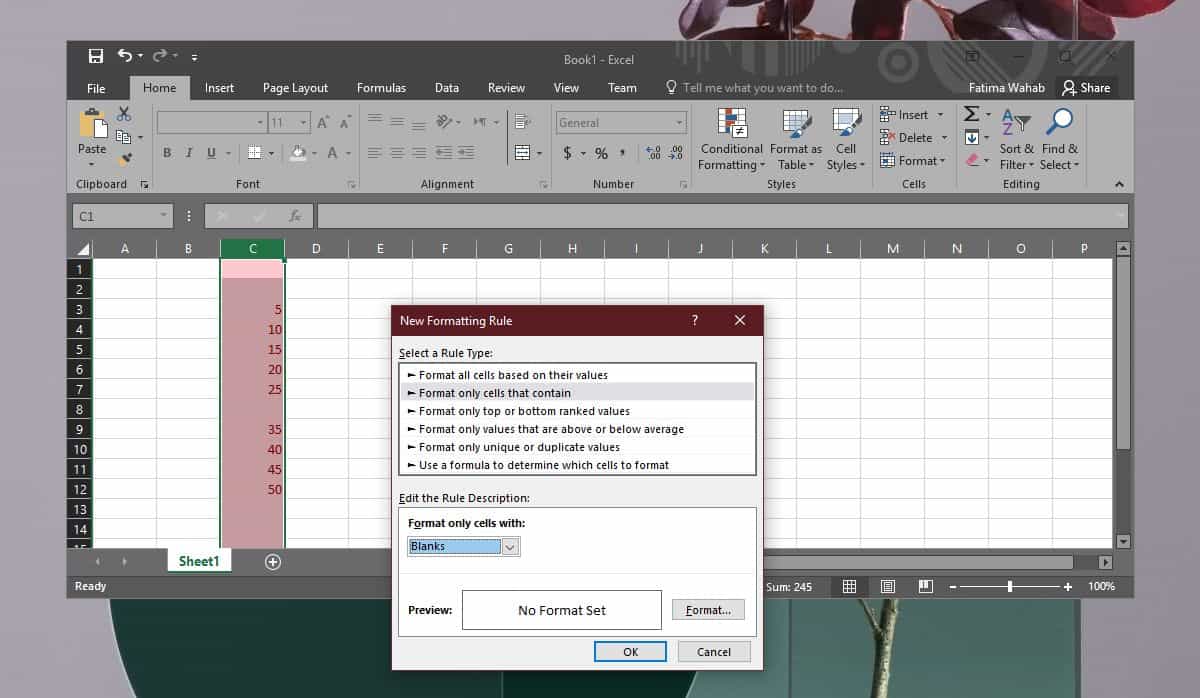Collapse the ribbon with the chevron
This screenshot has height=698, width=1200.
1119,184
